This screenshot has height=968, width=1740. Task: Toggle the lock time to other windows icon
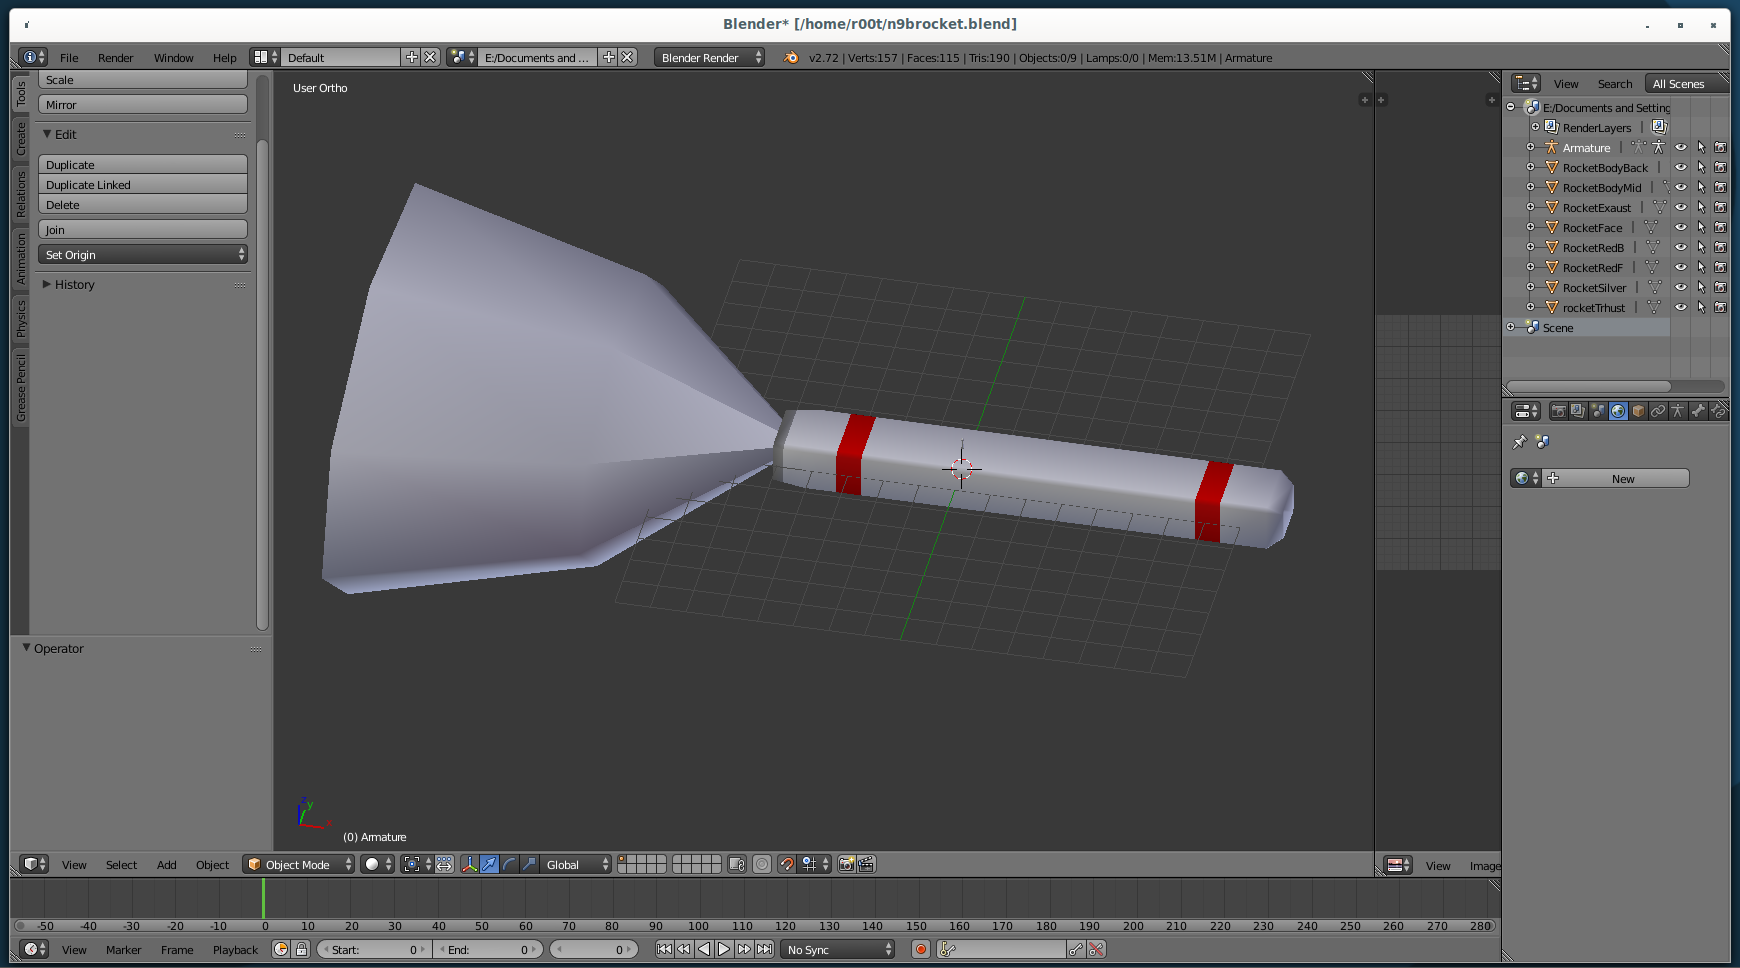tap(301, 949)
